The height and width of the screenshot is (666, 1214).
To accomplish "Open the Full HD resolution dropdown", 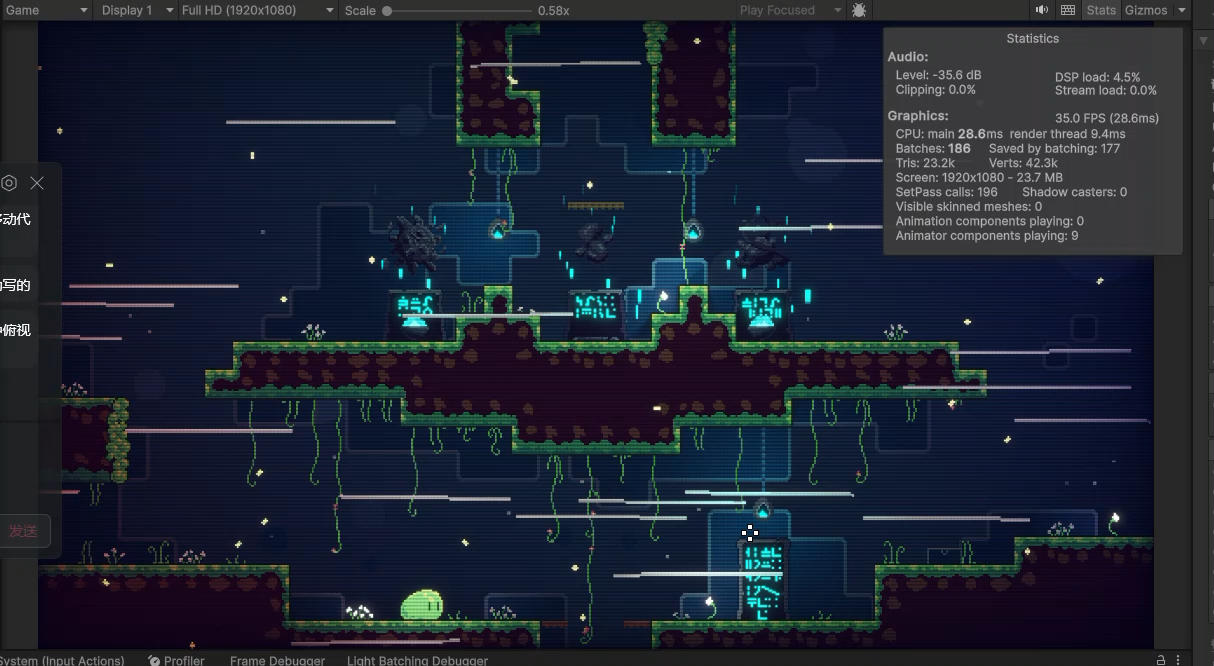I will pyautogui.click(x=257, y=10).
